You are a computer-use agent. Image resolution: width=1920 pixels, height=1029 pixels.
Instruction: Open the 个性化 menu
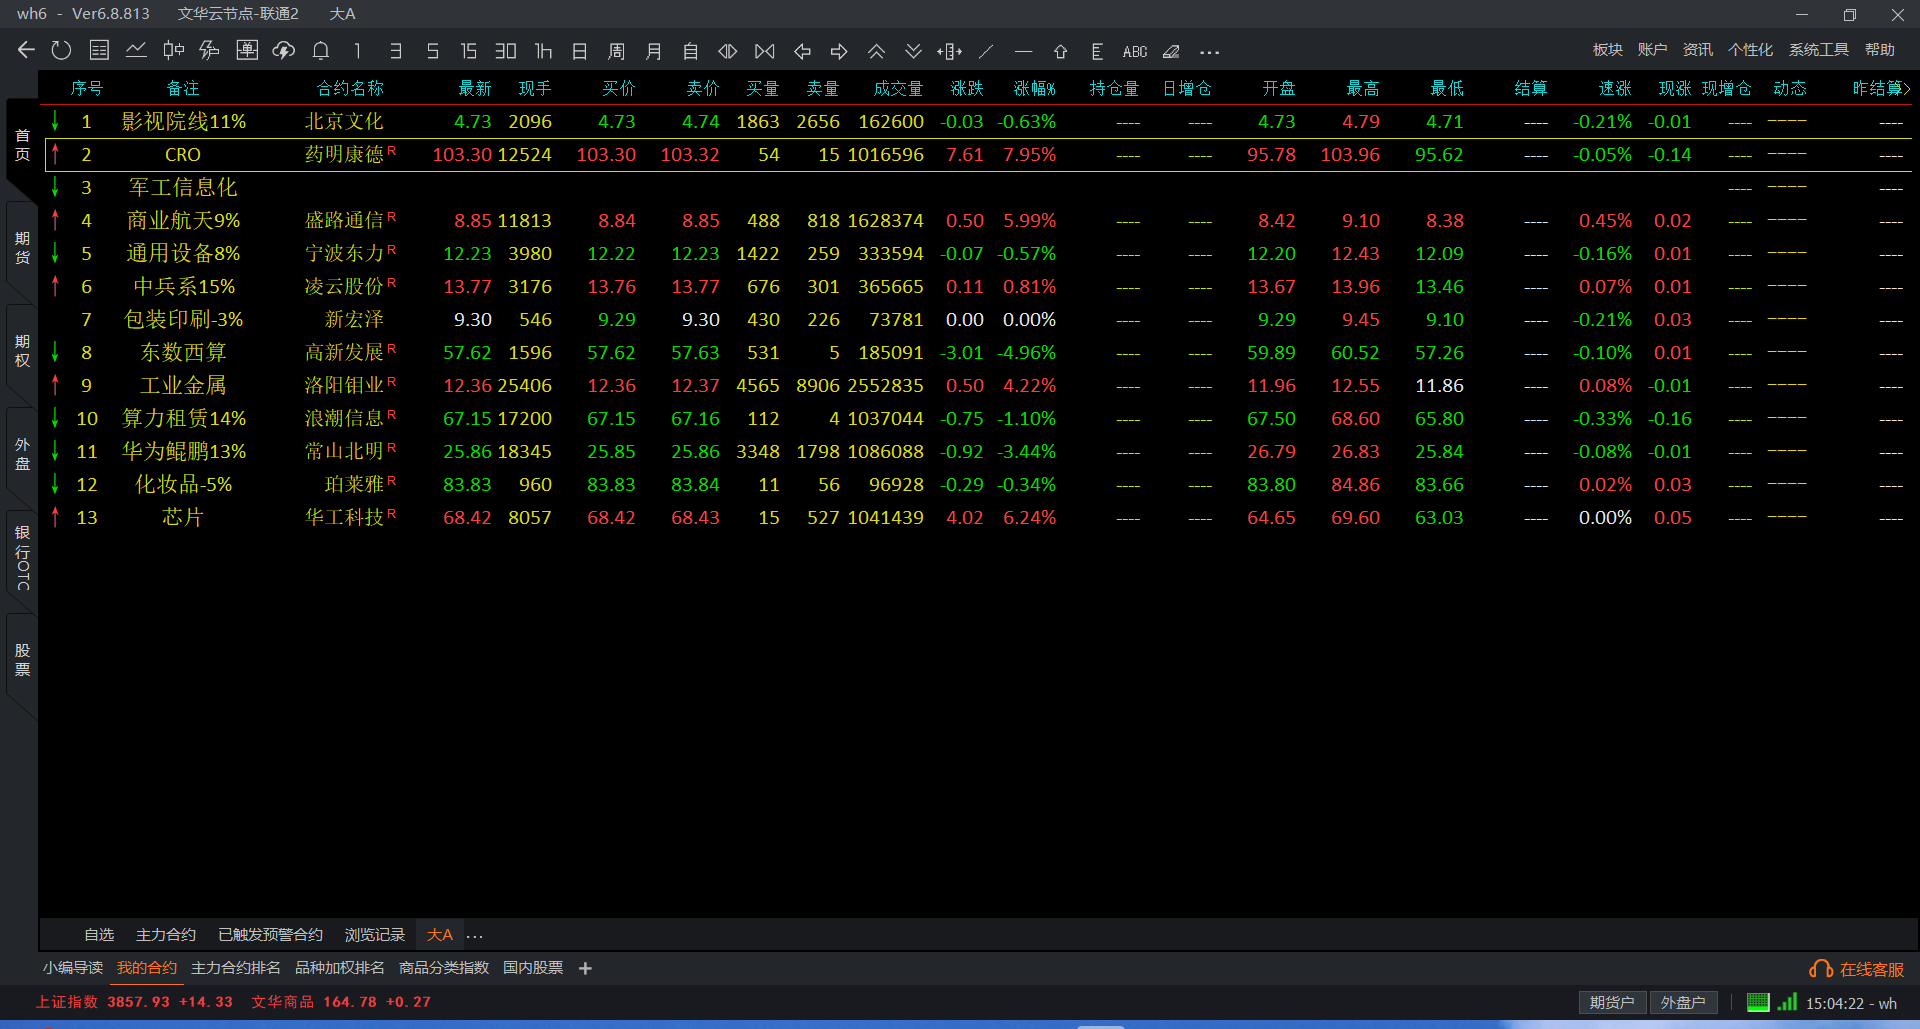point(1751,50)
